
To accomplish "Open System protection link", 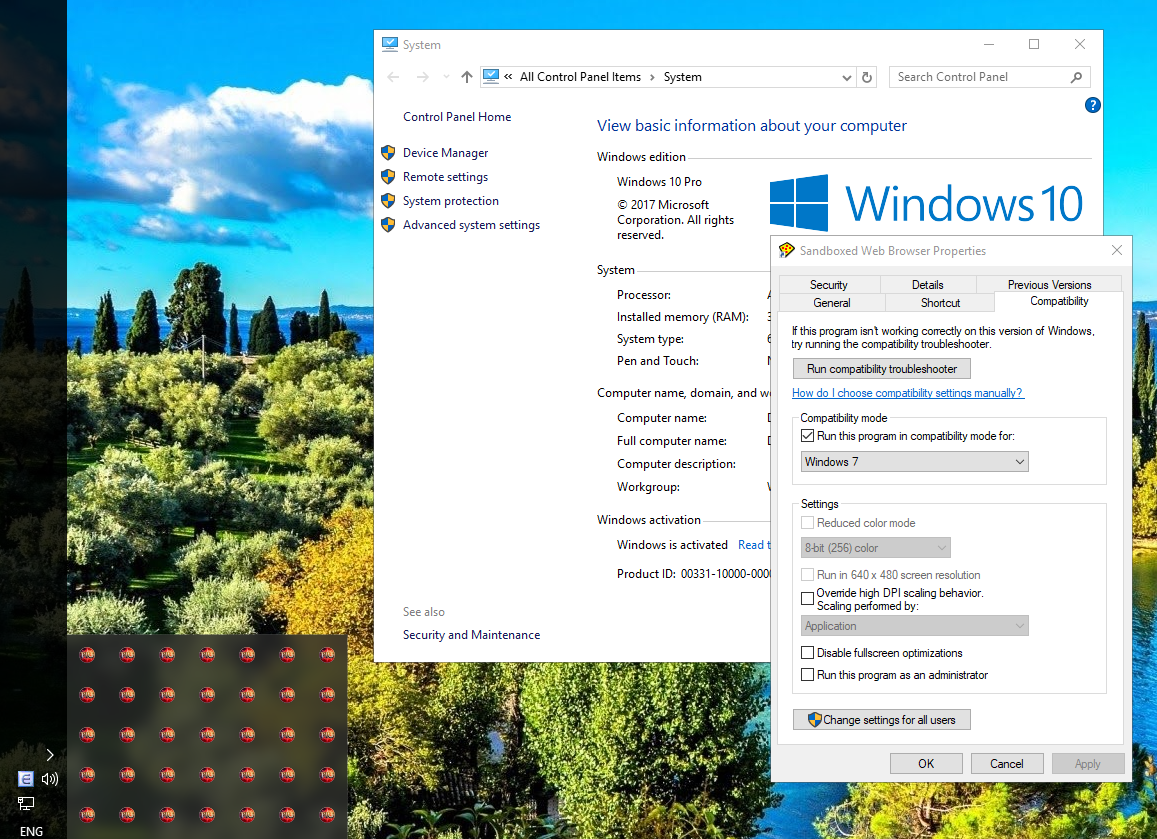I will tap(451, 201).
